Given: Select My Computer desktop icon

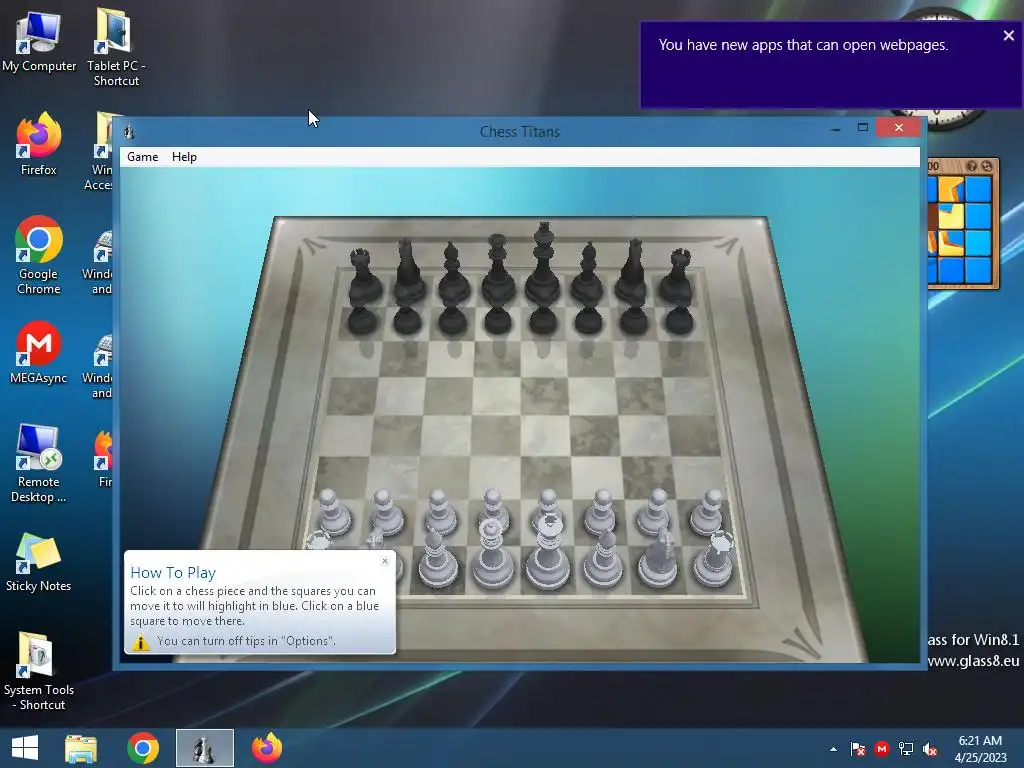Looking at the screenshot, I should [x=39, y=42].
